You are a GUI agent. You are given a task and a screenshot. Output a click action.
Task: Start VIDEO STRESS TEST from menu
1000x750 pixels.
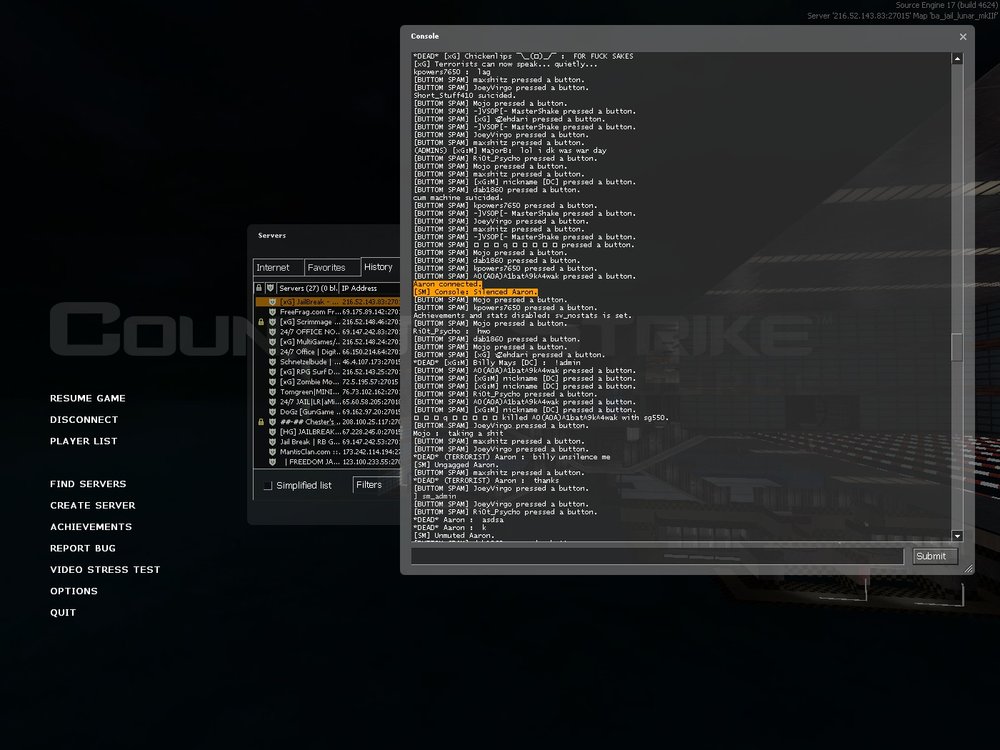click(x=105, y=570)
